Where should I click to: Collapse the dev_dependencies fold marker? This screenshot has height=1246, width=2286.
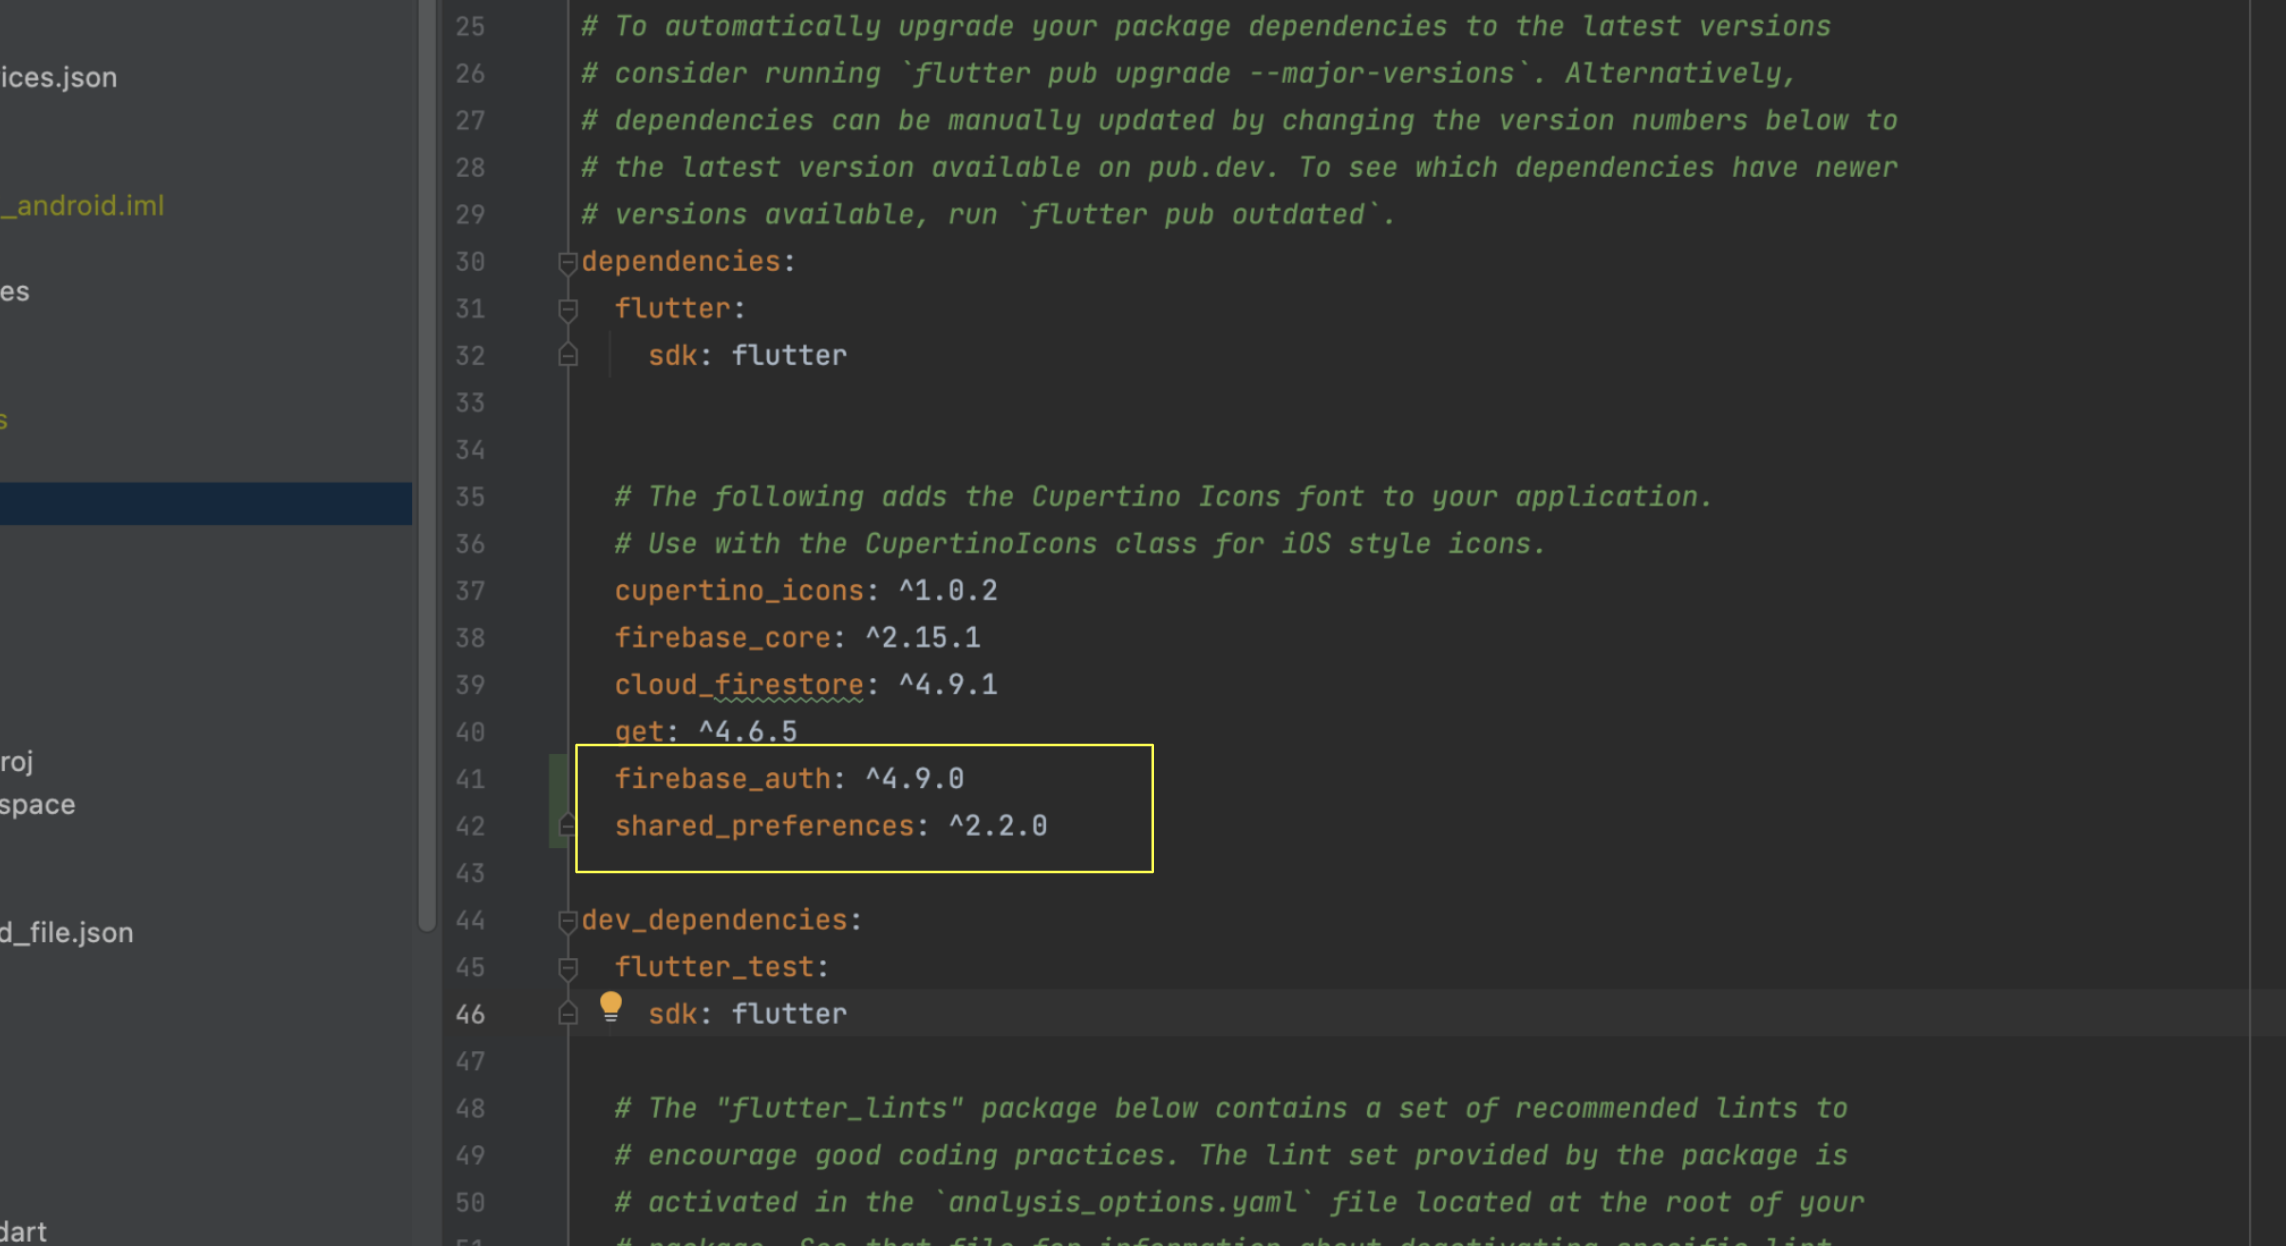click(567, 921)
